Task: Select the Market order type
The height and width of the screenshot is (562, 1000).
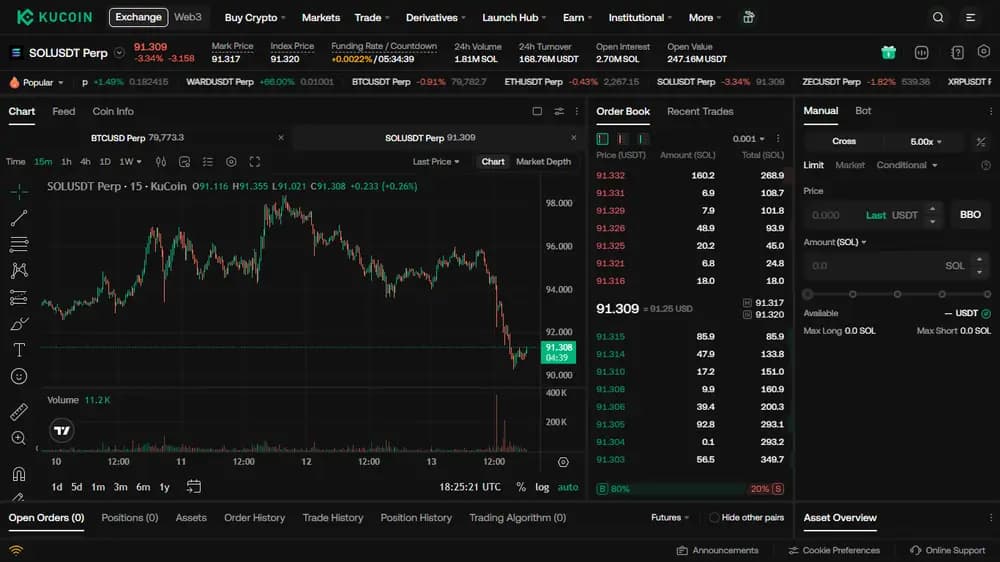Action: [849, 165]
